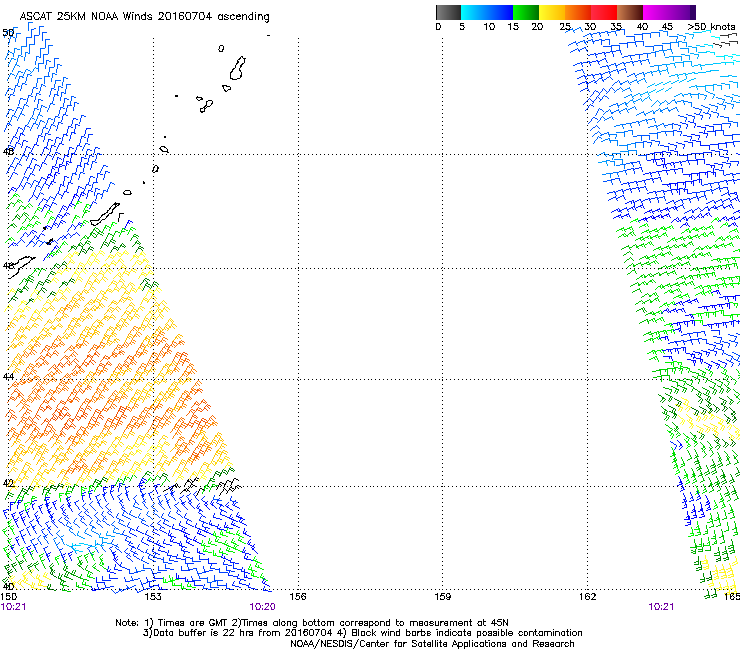Click the '25' label under the color legend
Image resolution: width=740 pixels, height=650 pixels.
pyautogui.click(x=565, y=27)
